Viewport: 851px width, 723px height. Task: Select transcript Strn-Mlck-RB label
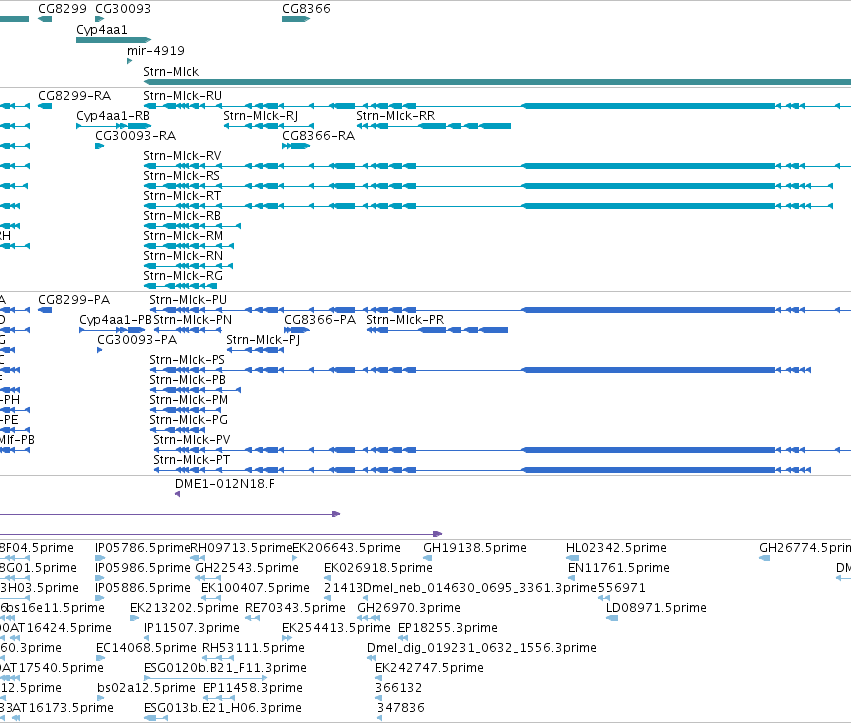click(x=182, y=216)
